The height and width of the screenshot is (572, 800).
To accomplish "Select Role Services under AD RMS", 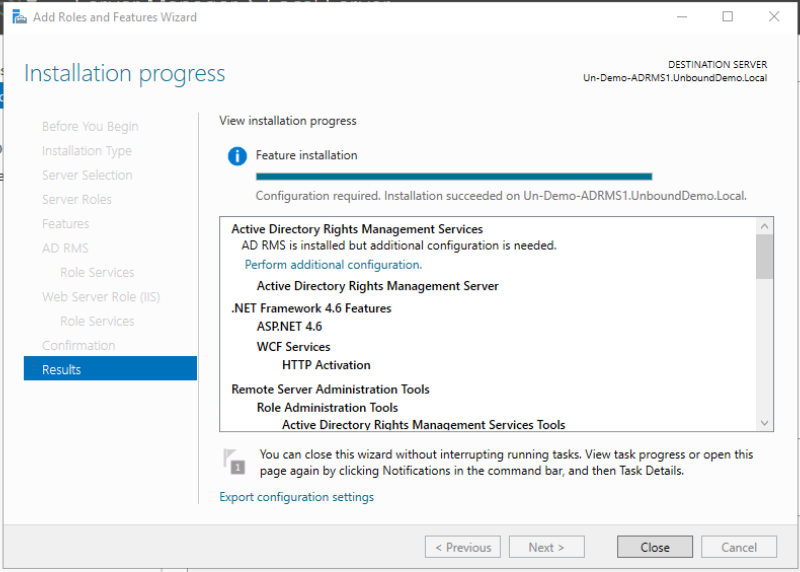I will [97, 272].
